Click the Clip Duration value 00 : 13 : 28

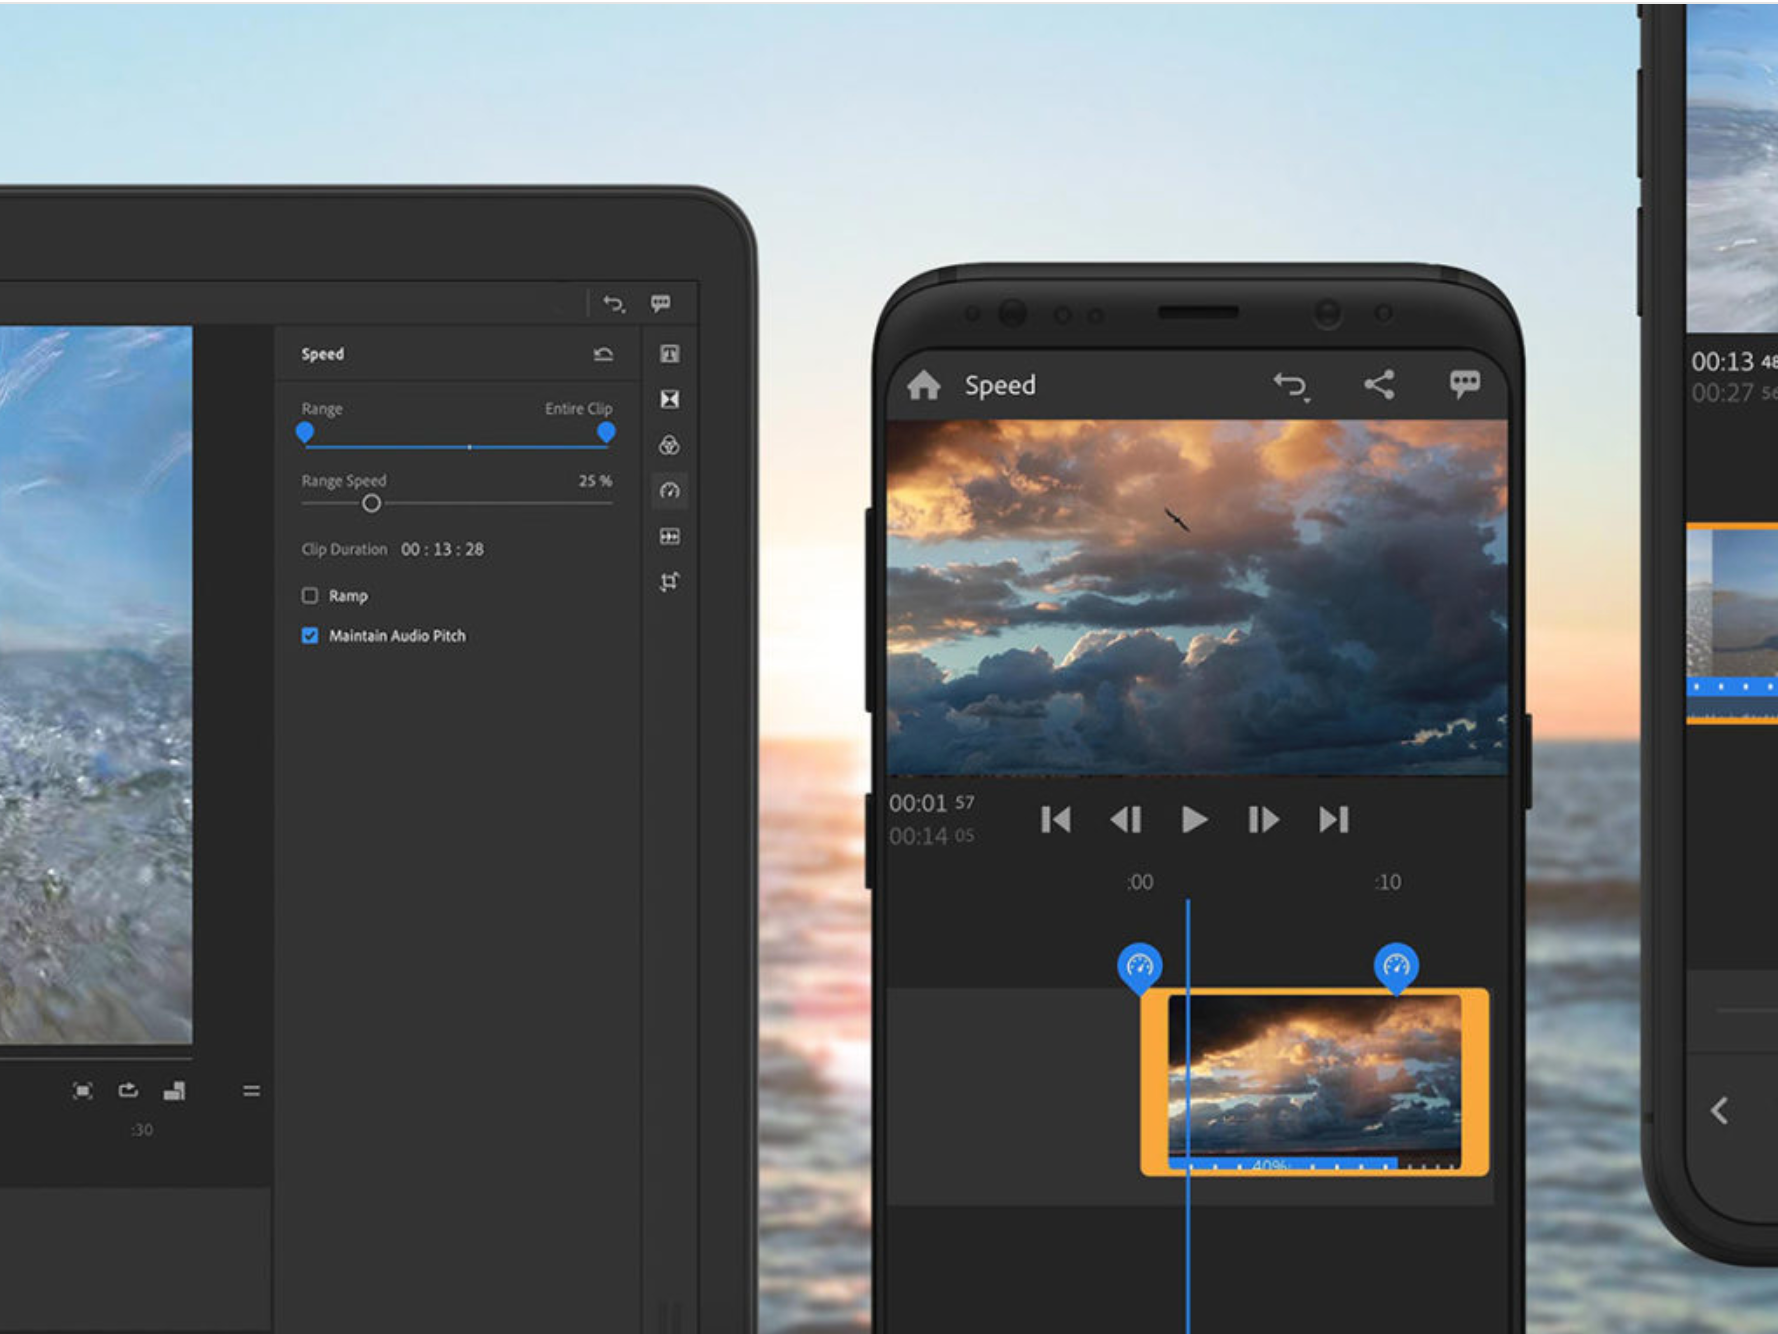(x=442, y=549)
